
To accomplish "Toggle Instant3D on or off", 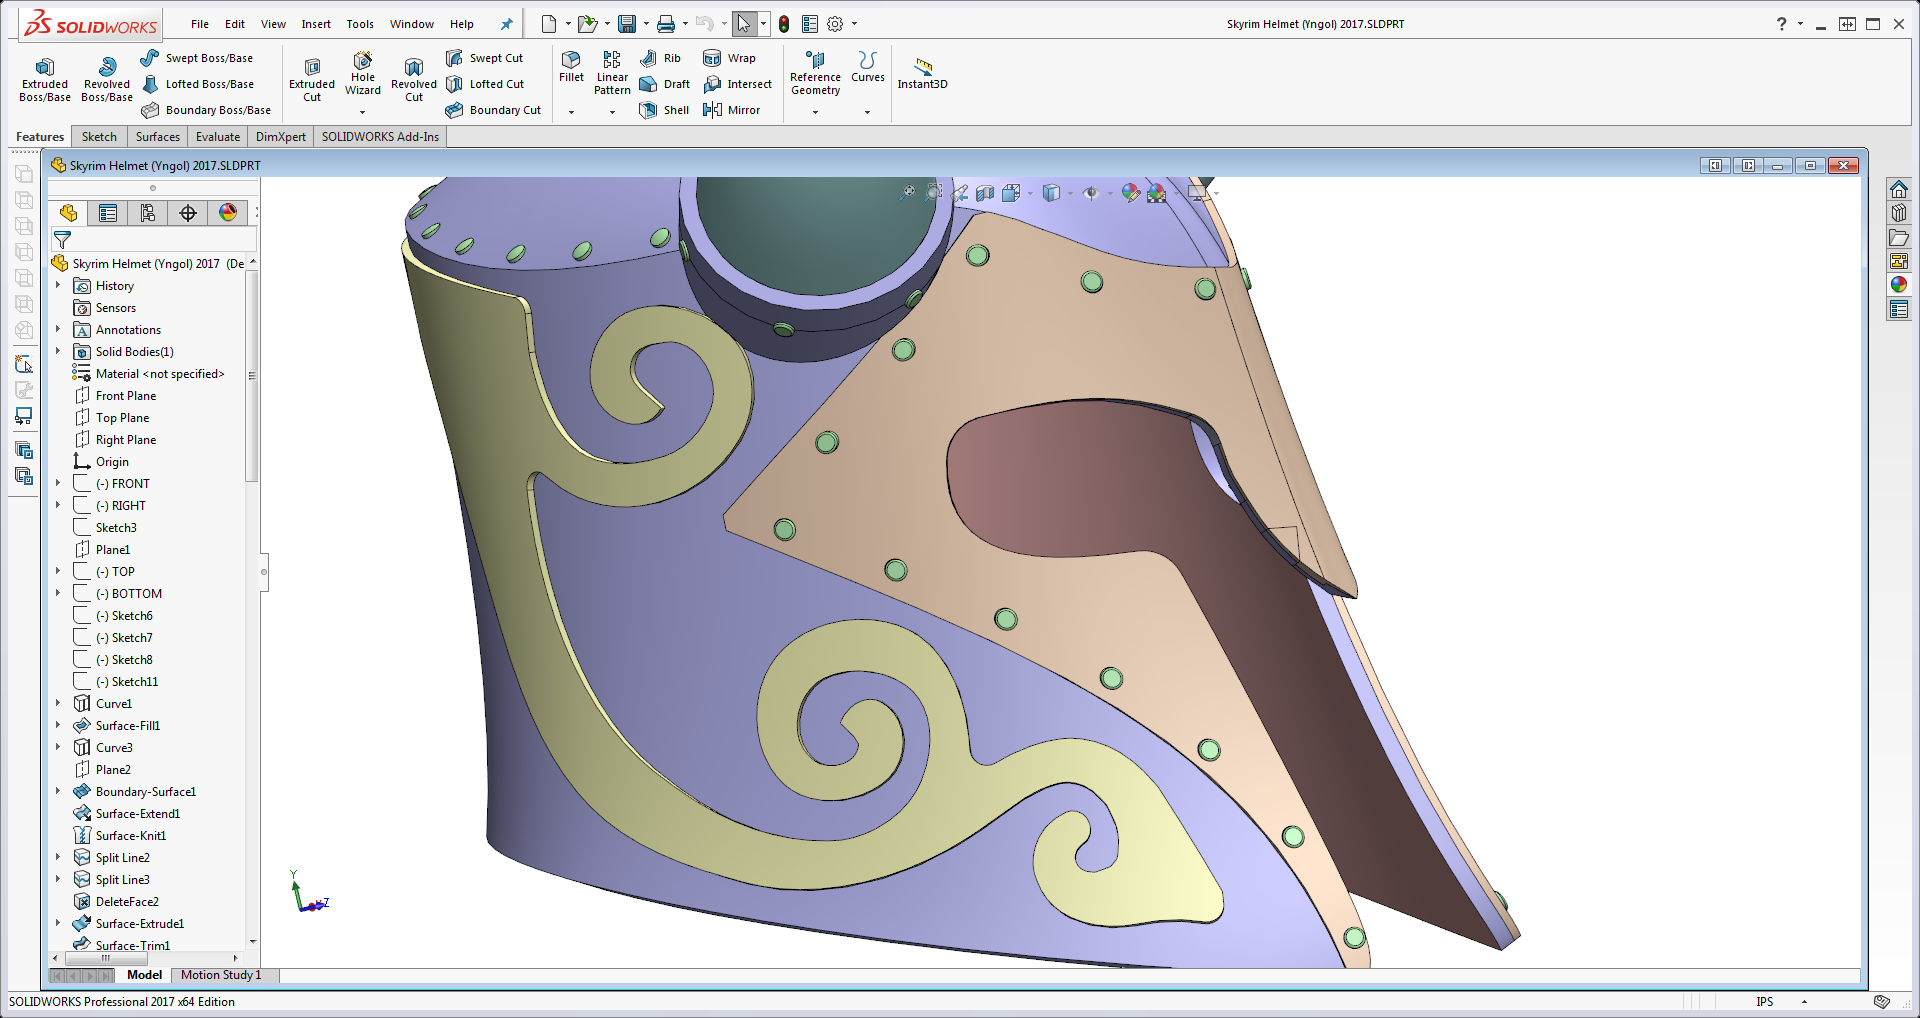I will (x=922, y=73).
